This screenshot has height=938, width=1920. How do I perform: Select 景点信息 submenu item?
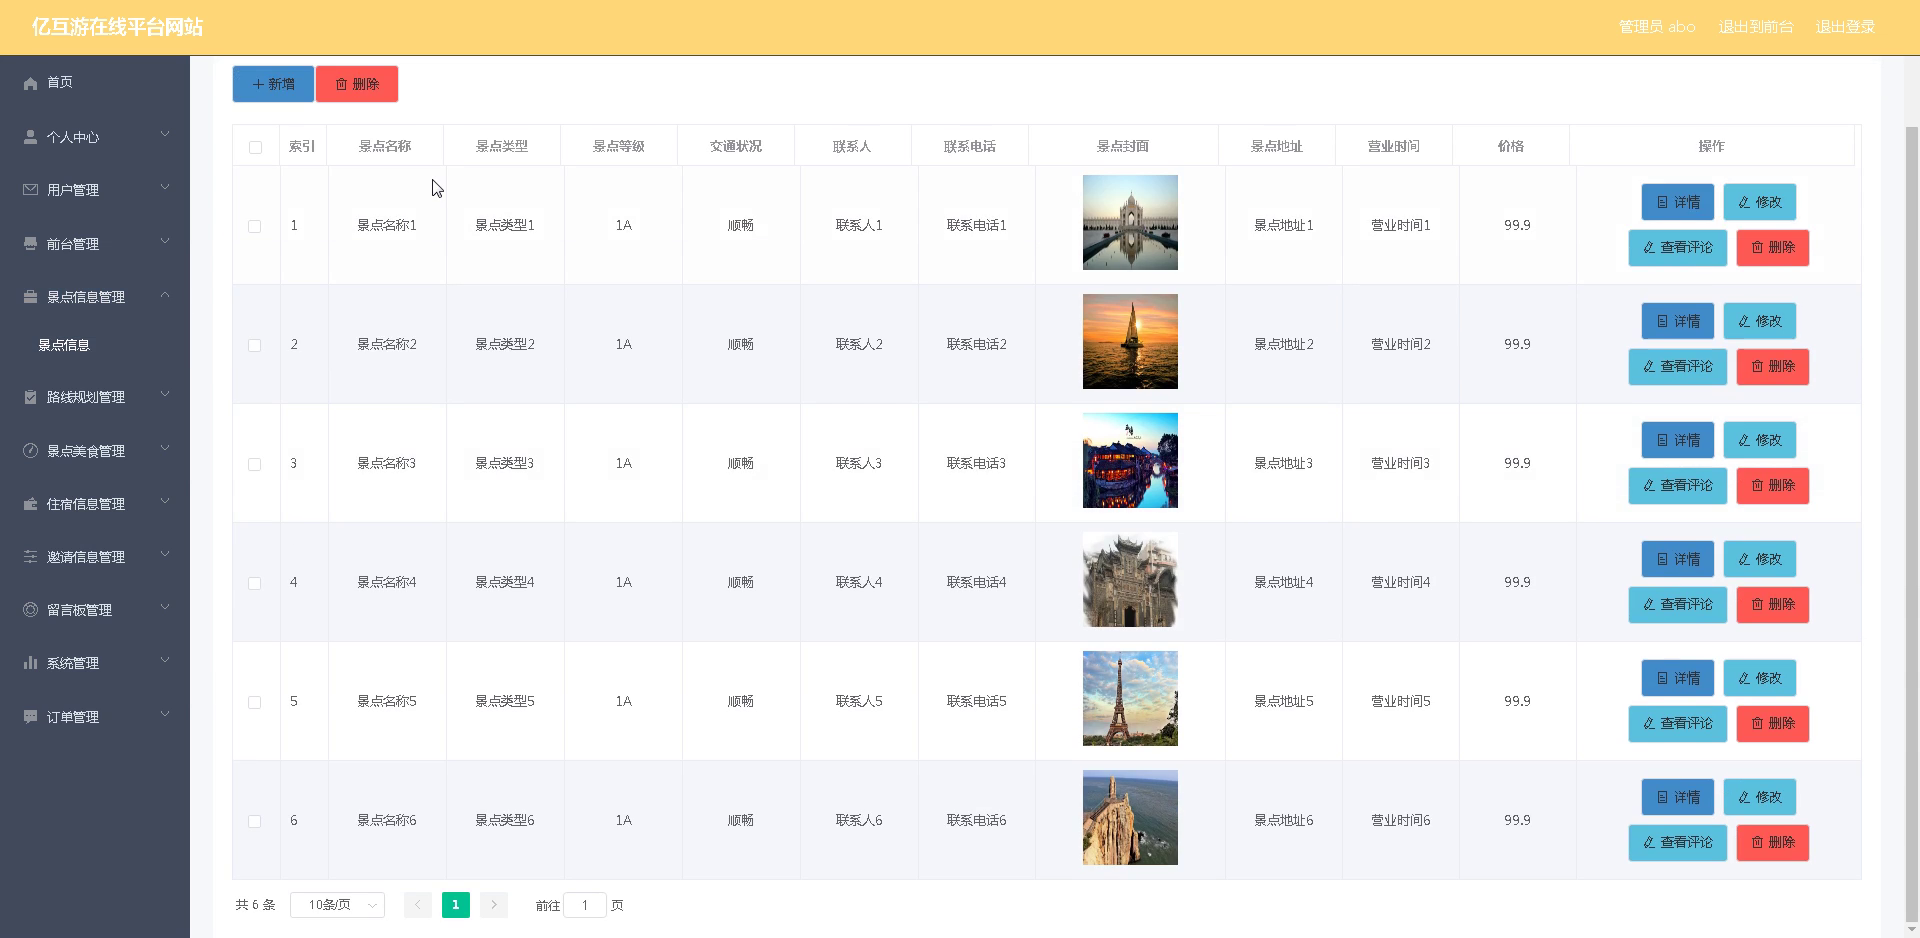(x=64, y=345)
